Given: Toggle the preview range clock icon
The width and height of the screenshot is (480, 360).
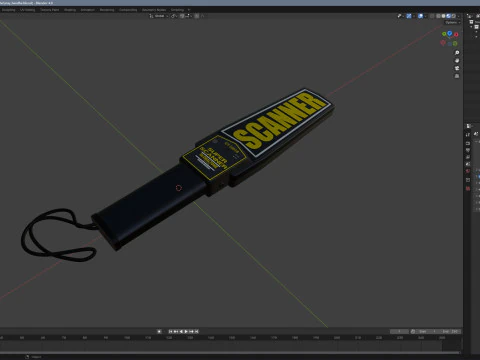Looking at the screenshot, I should click(x=413, y=331).
